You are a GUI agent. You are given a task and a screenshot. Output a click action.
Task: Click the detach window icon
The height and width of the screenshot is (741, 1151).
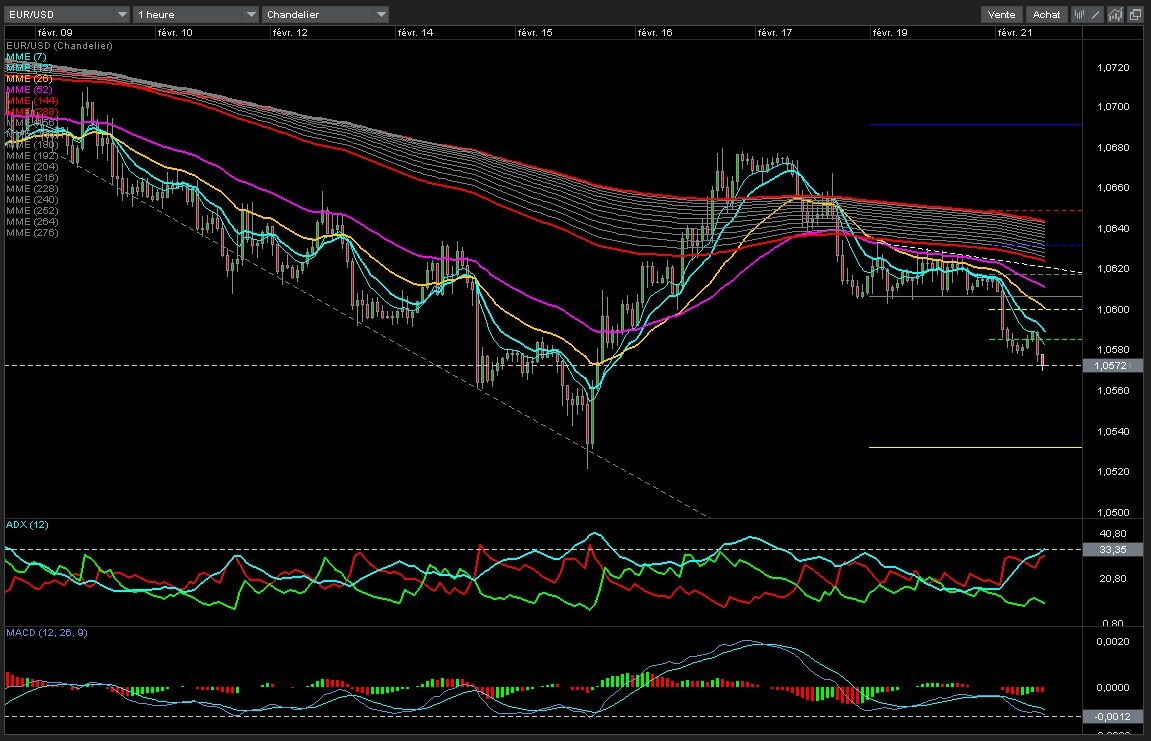[1135, 14]
